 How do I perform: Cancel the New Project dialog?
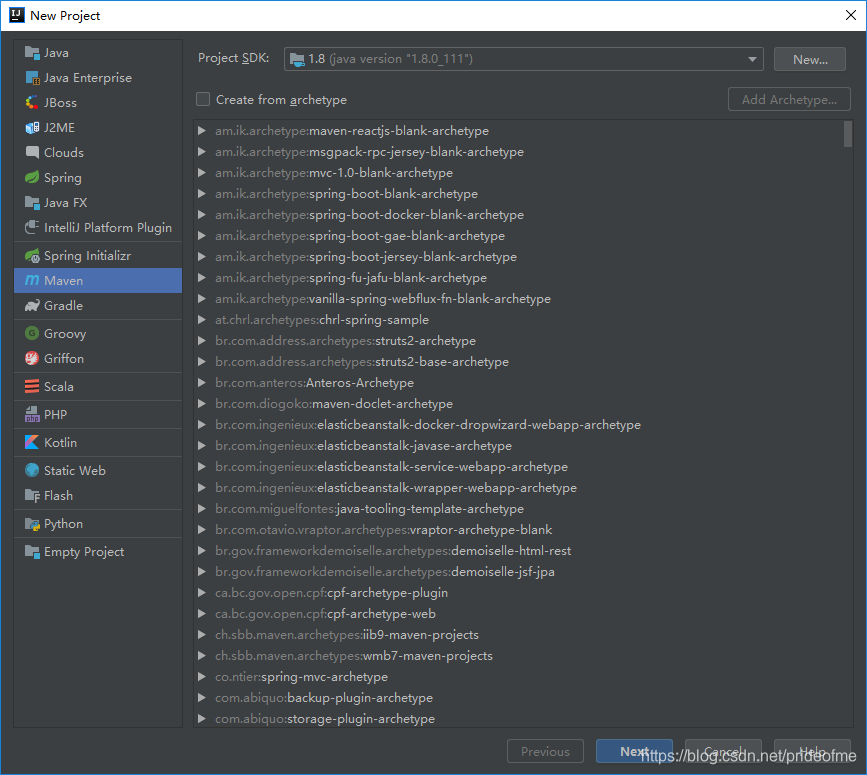pyautogui.click(x=723, y=751)
